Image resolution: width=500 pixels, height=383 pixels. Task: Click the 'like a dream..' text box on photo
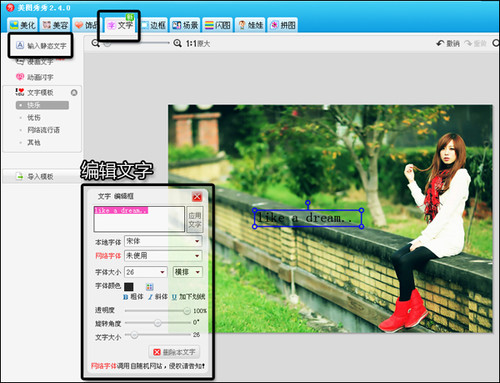tap(308, 218)
